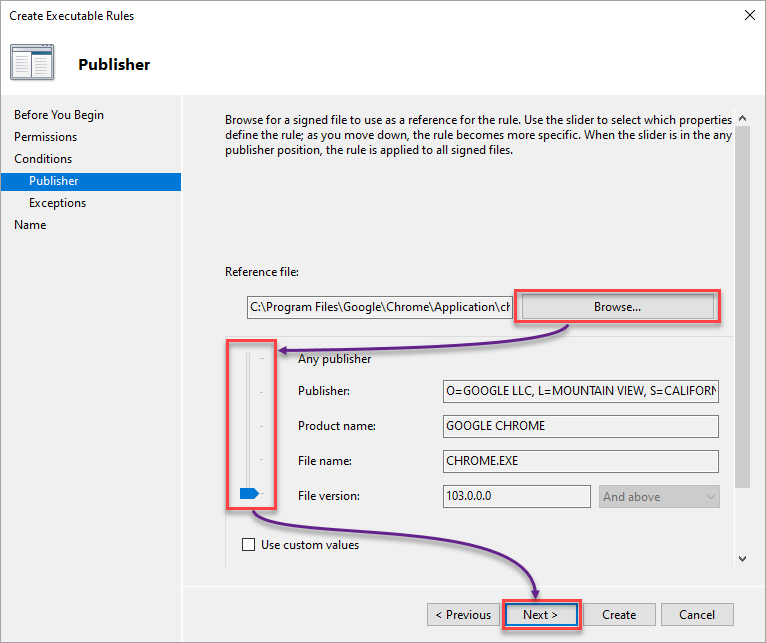The image size is (766, 643).
Task: Click the scroll down arrow
Action: [x=743, y=559]
